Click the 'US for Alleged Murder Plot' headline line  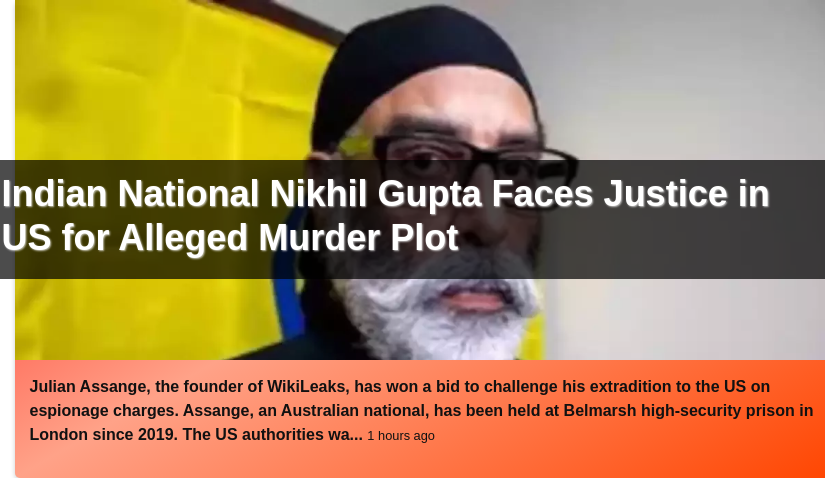(230, 237)
